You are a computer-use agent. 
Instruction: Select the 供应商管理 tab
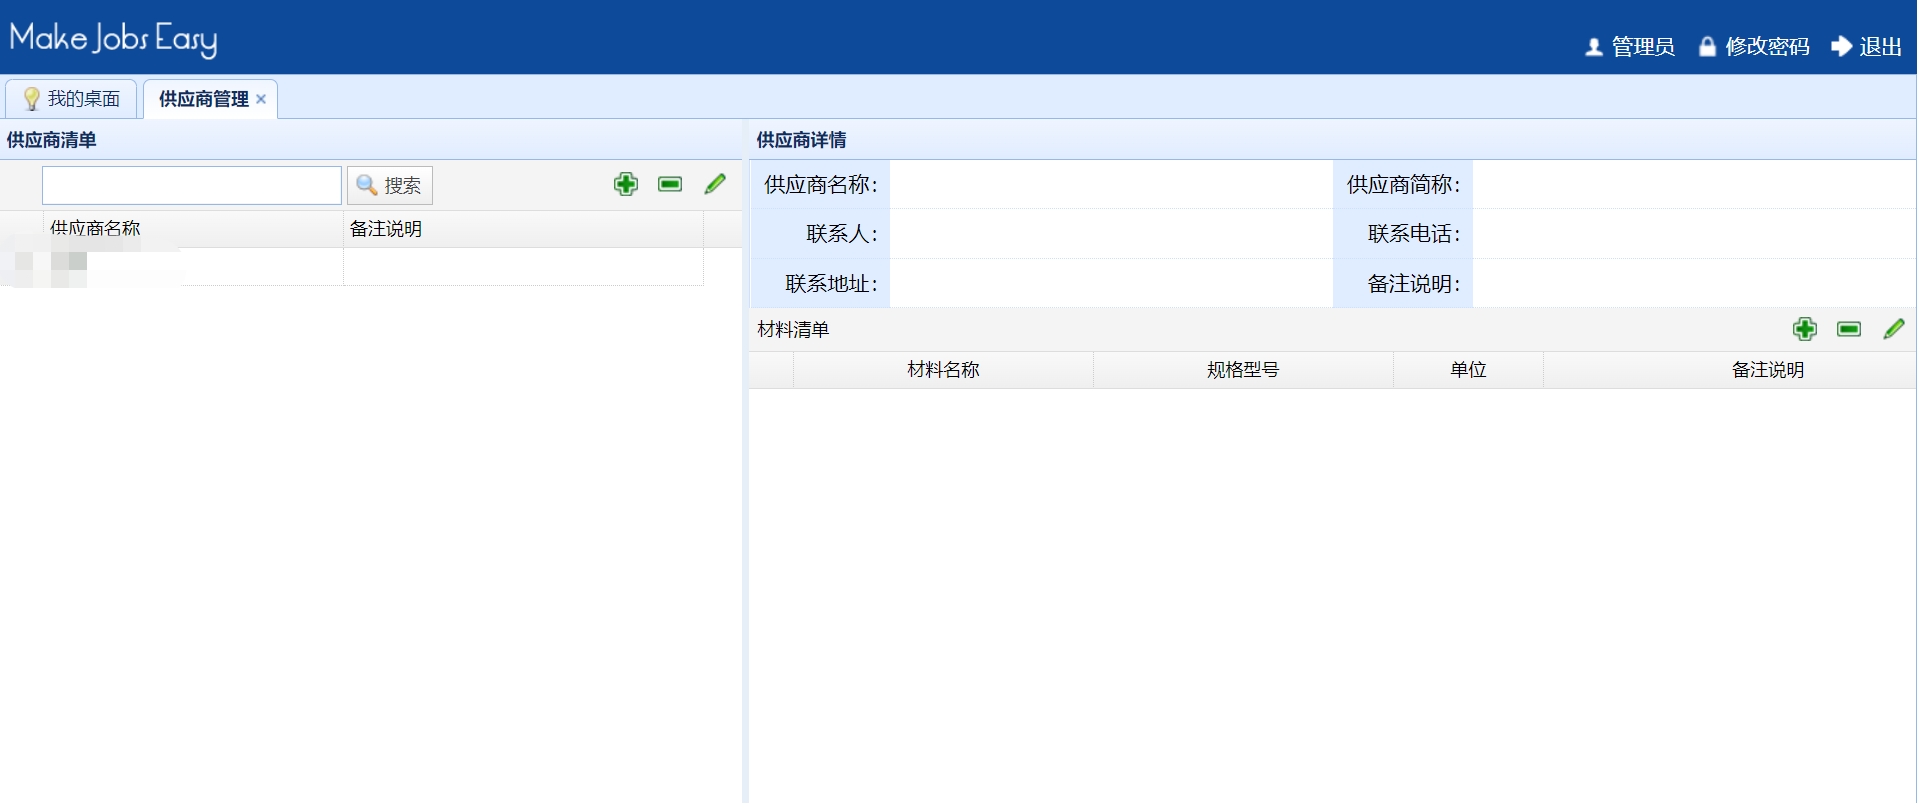point(203,99)
